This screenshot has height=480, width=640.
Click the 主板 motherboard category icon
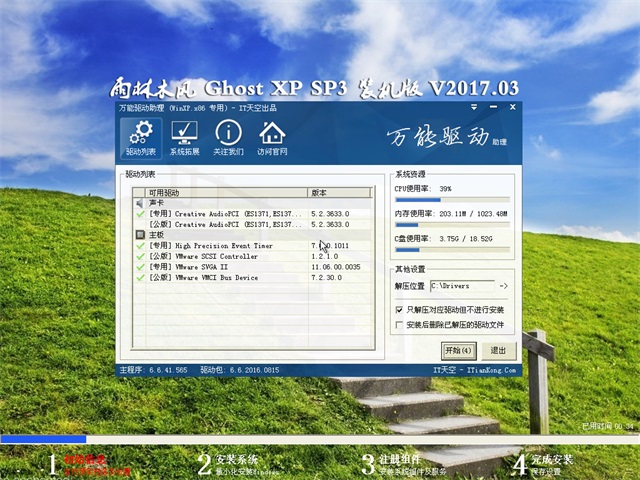(x=140, y=235)
